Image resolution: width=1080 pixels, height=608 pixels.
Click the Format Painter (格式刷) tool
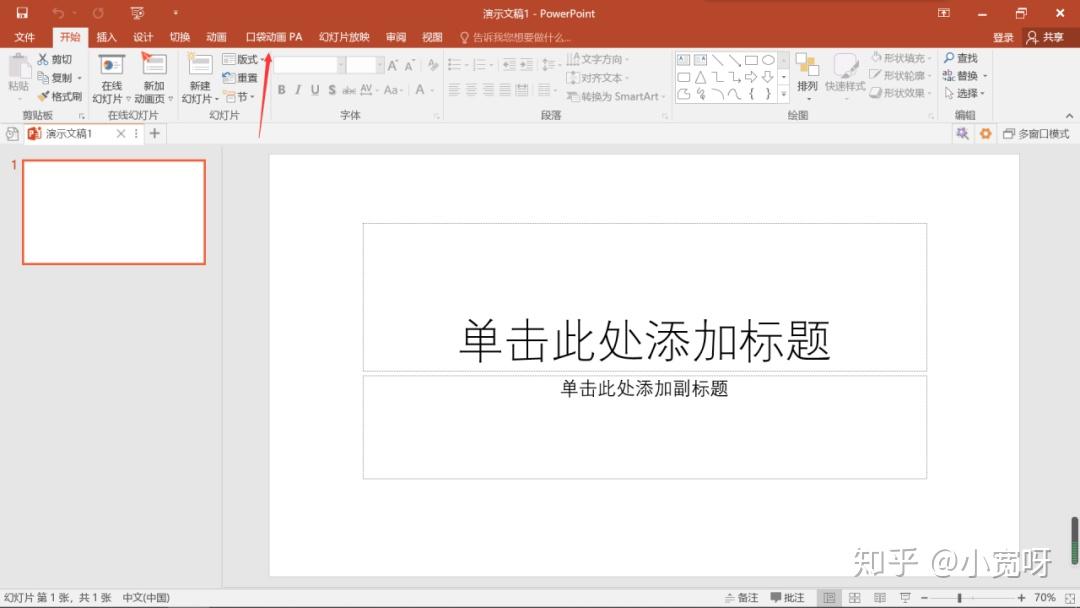click(x=61, y=96)
